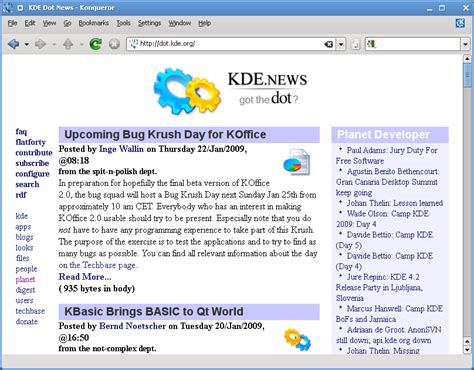Open the flatforty sidebar link
Screen dimensions: 474x370
[x=30, y=142]
